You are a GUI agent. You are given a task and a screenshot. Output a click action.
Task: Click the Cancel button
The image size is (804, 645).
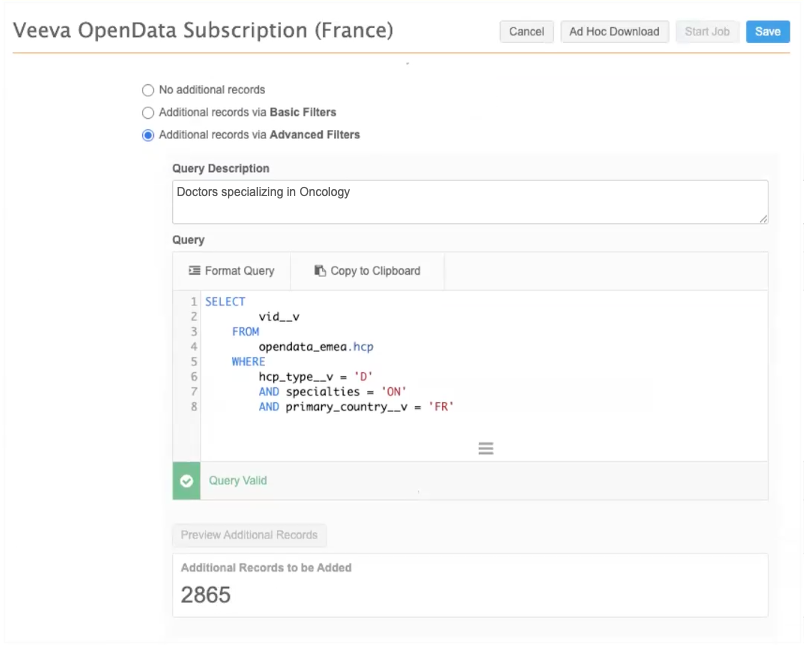pos(526,32)
